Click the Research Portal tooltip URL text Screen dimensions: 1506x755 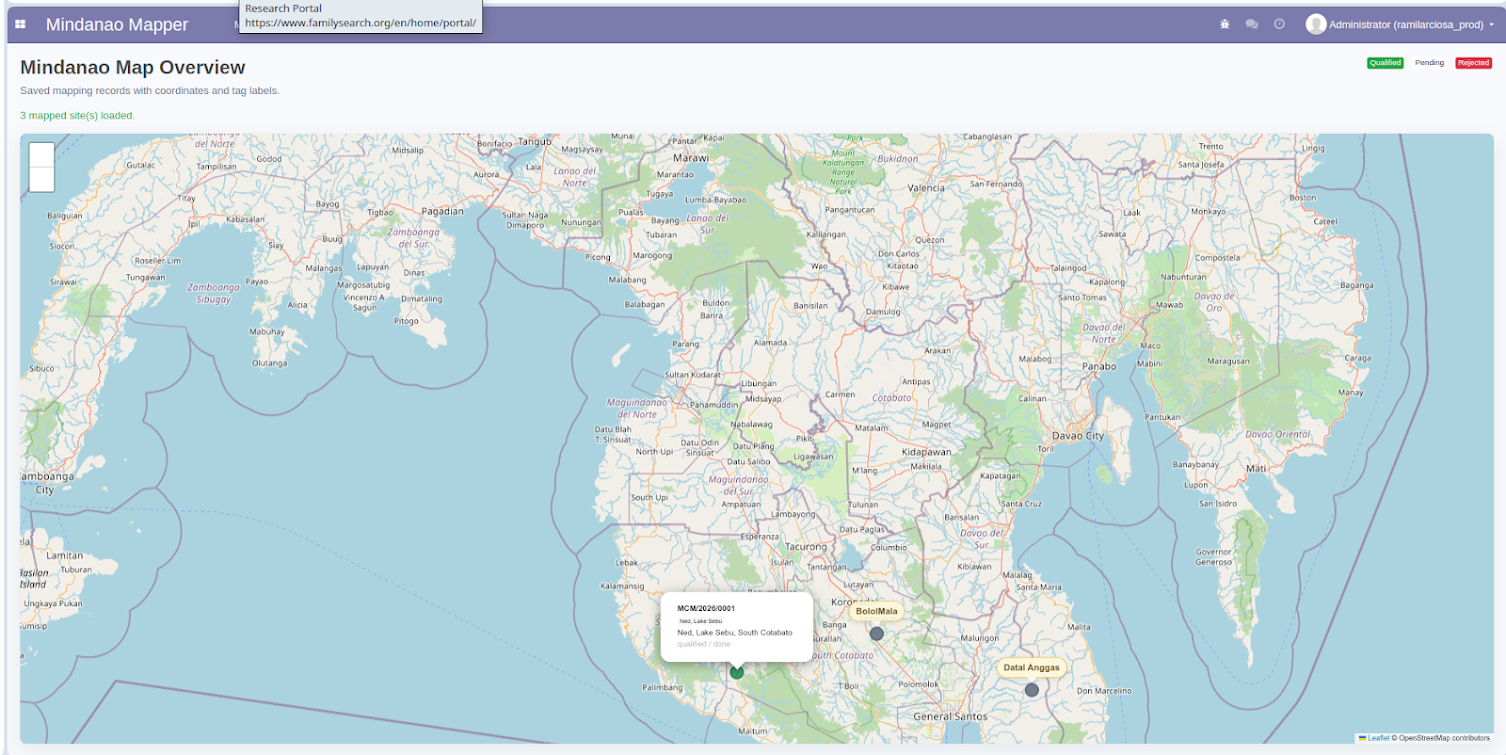360,22
